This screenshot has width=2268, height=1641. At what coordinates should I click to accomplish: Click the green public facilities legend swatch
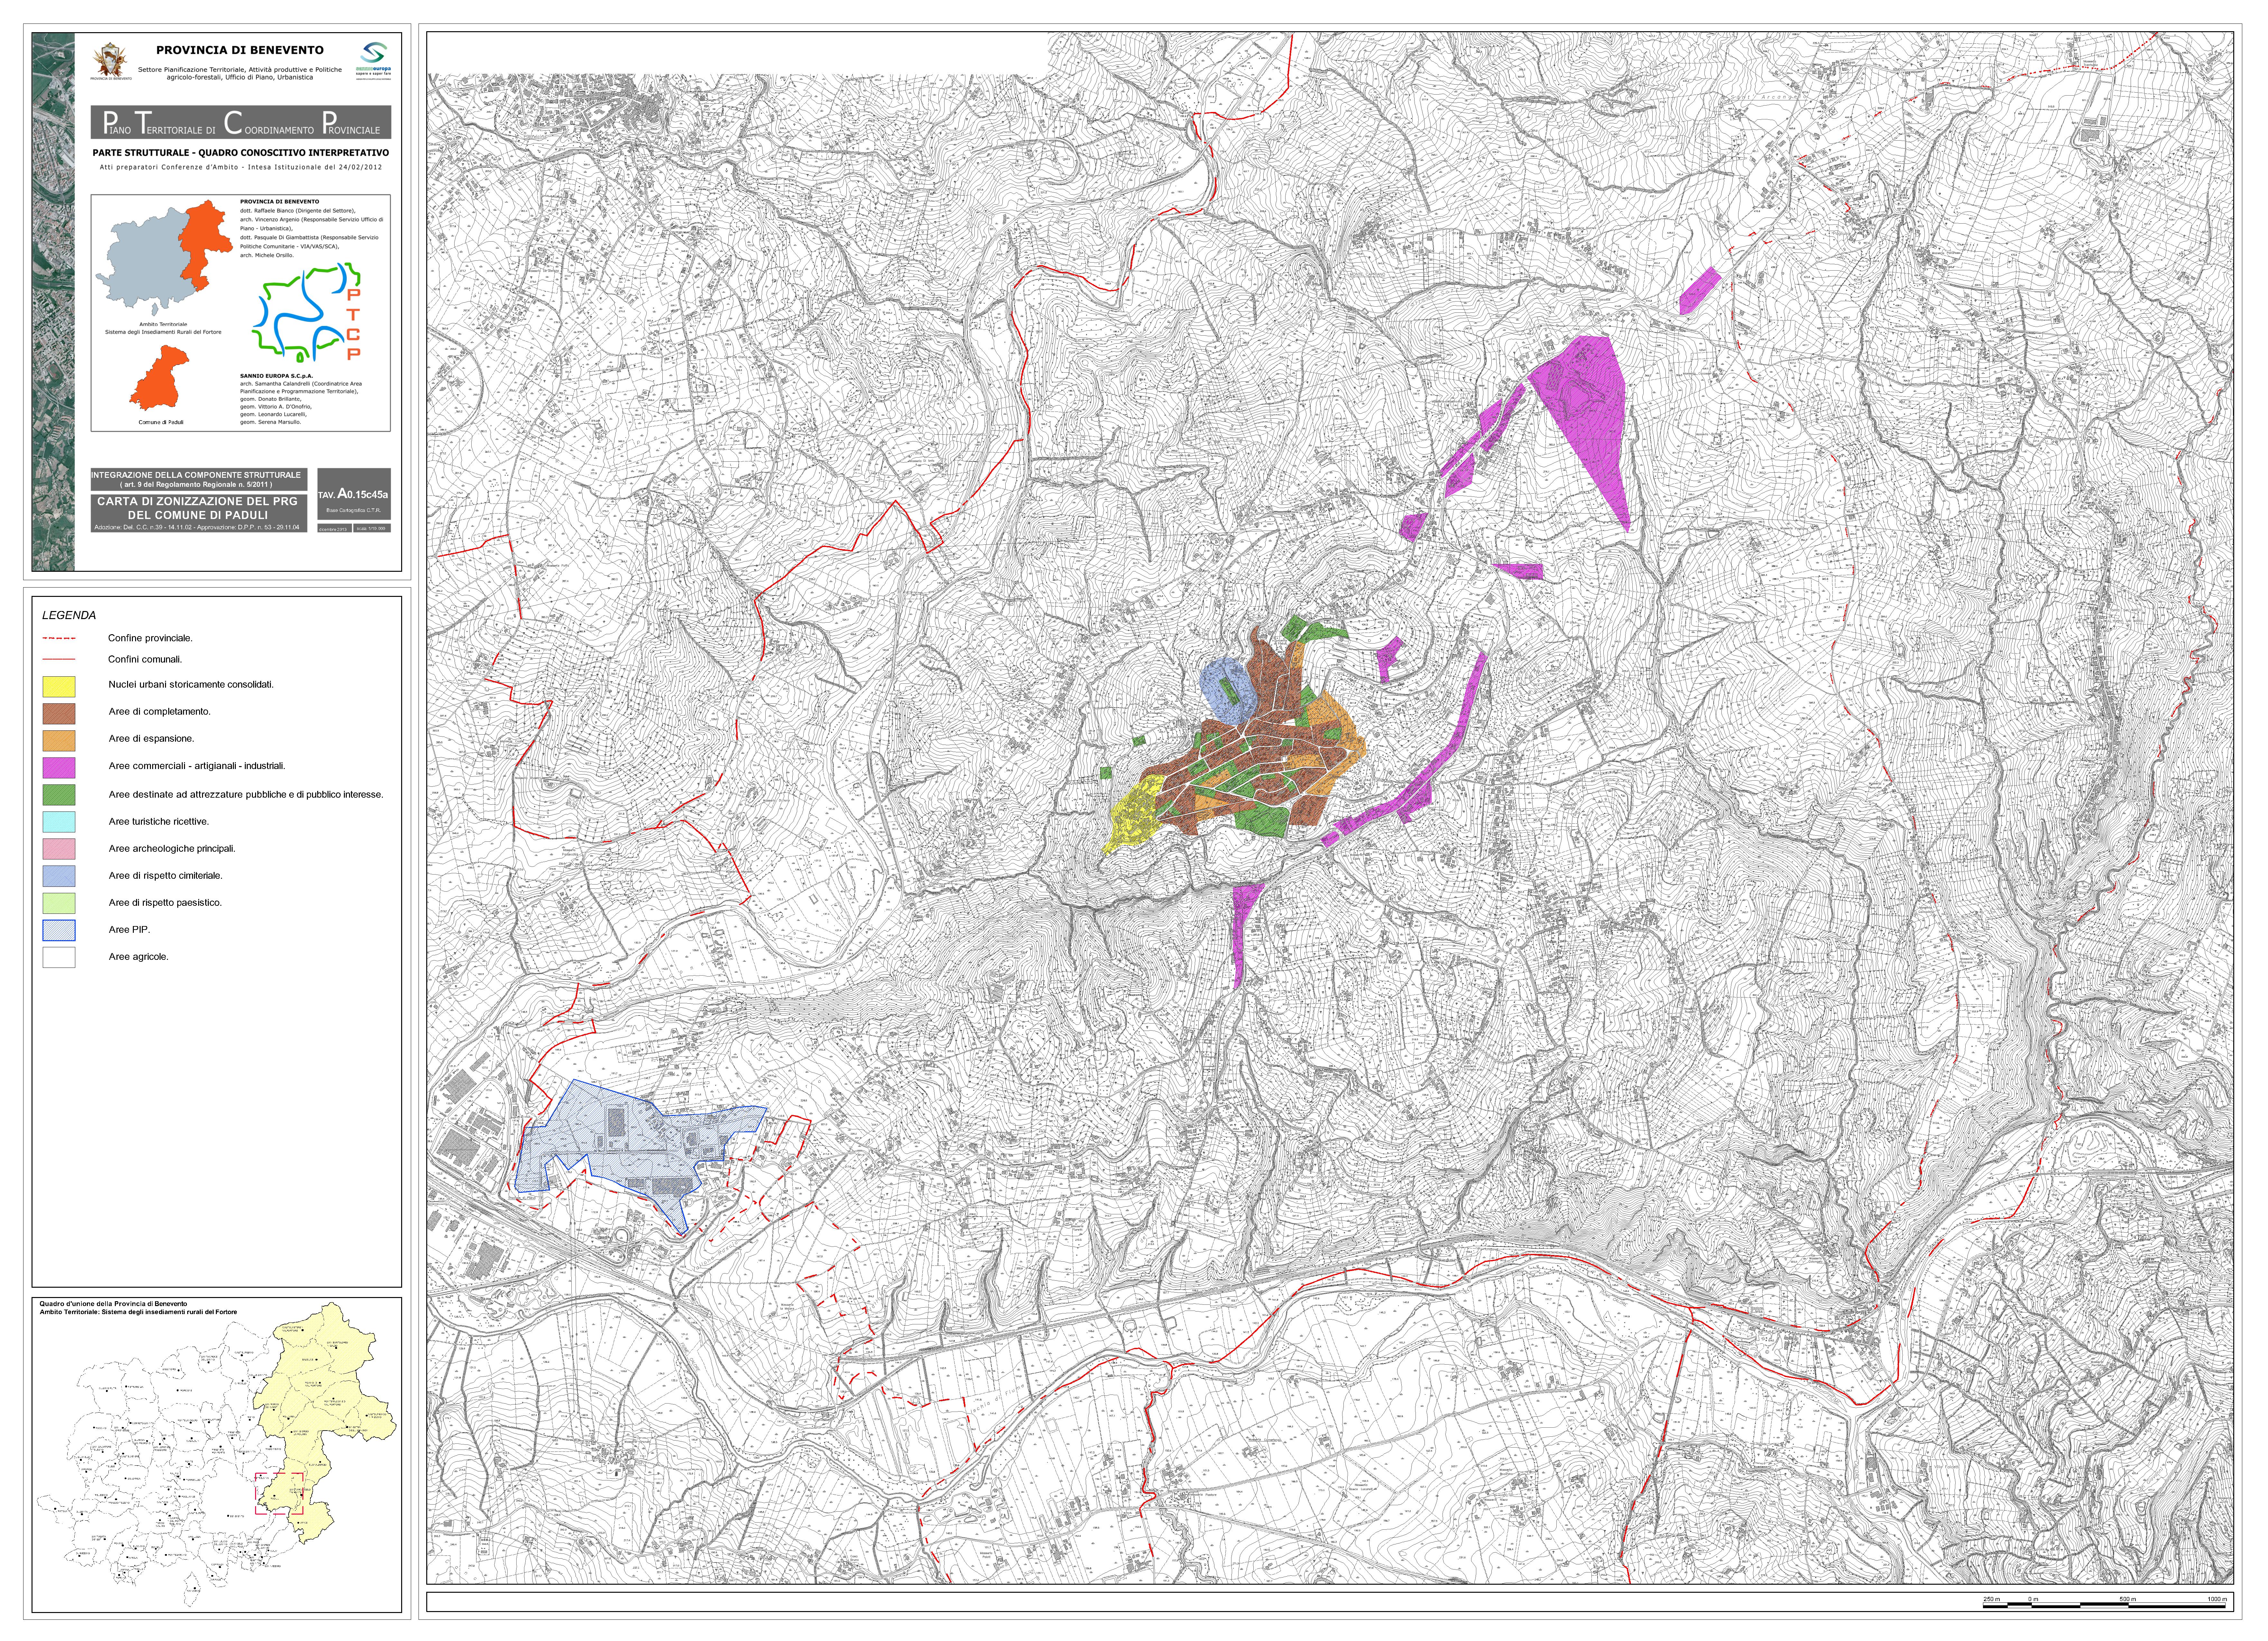(x=59, y=795)
